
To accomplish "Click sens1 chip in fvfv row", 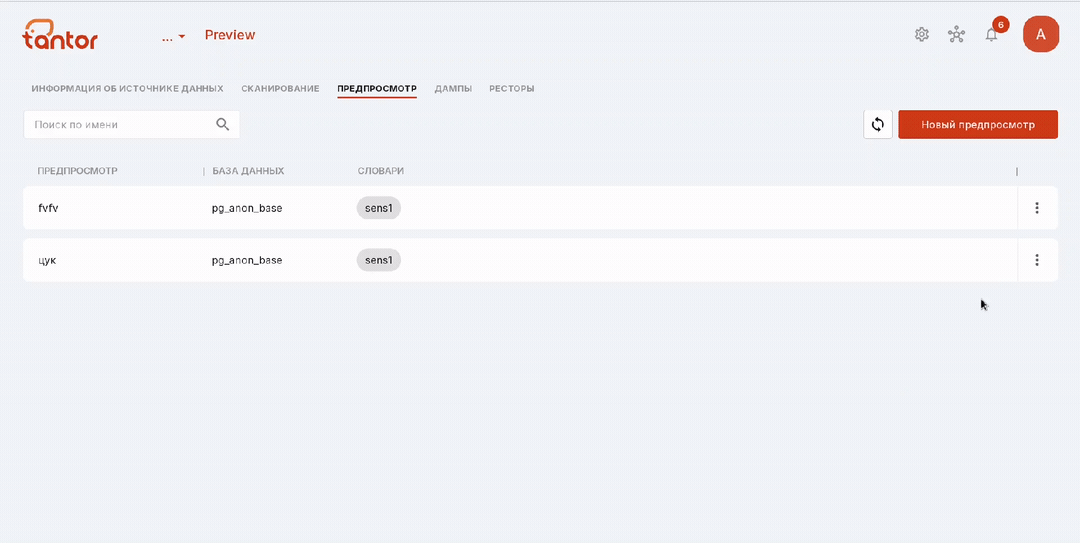I will 379,207.
